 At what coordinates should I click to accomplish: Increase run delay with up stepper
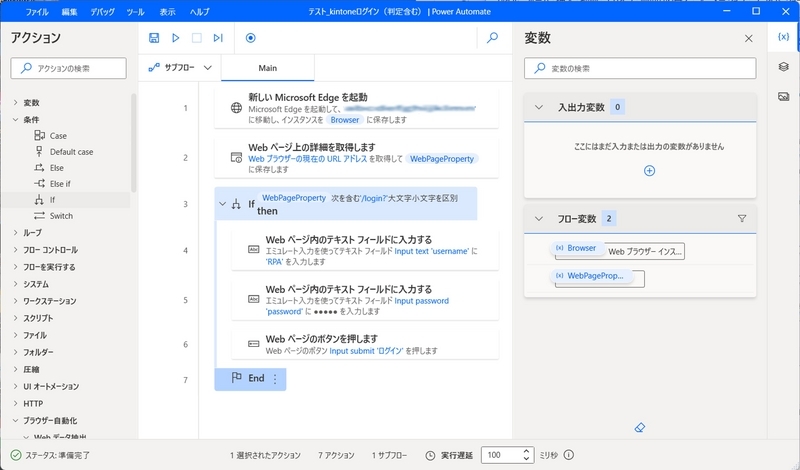point(527,451)
